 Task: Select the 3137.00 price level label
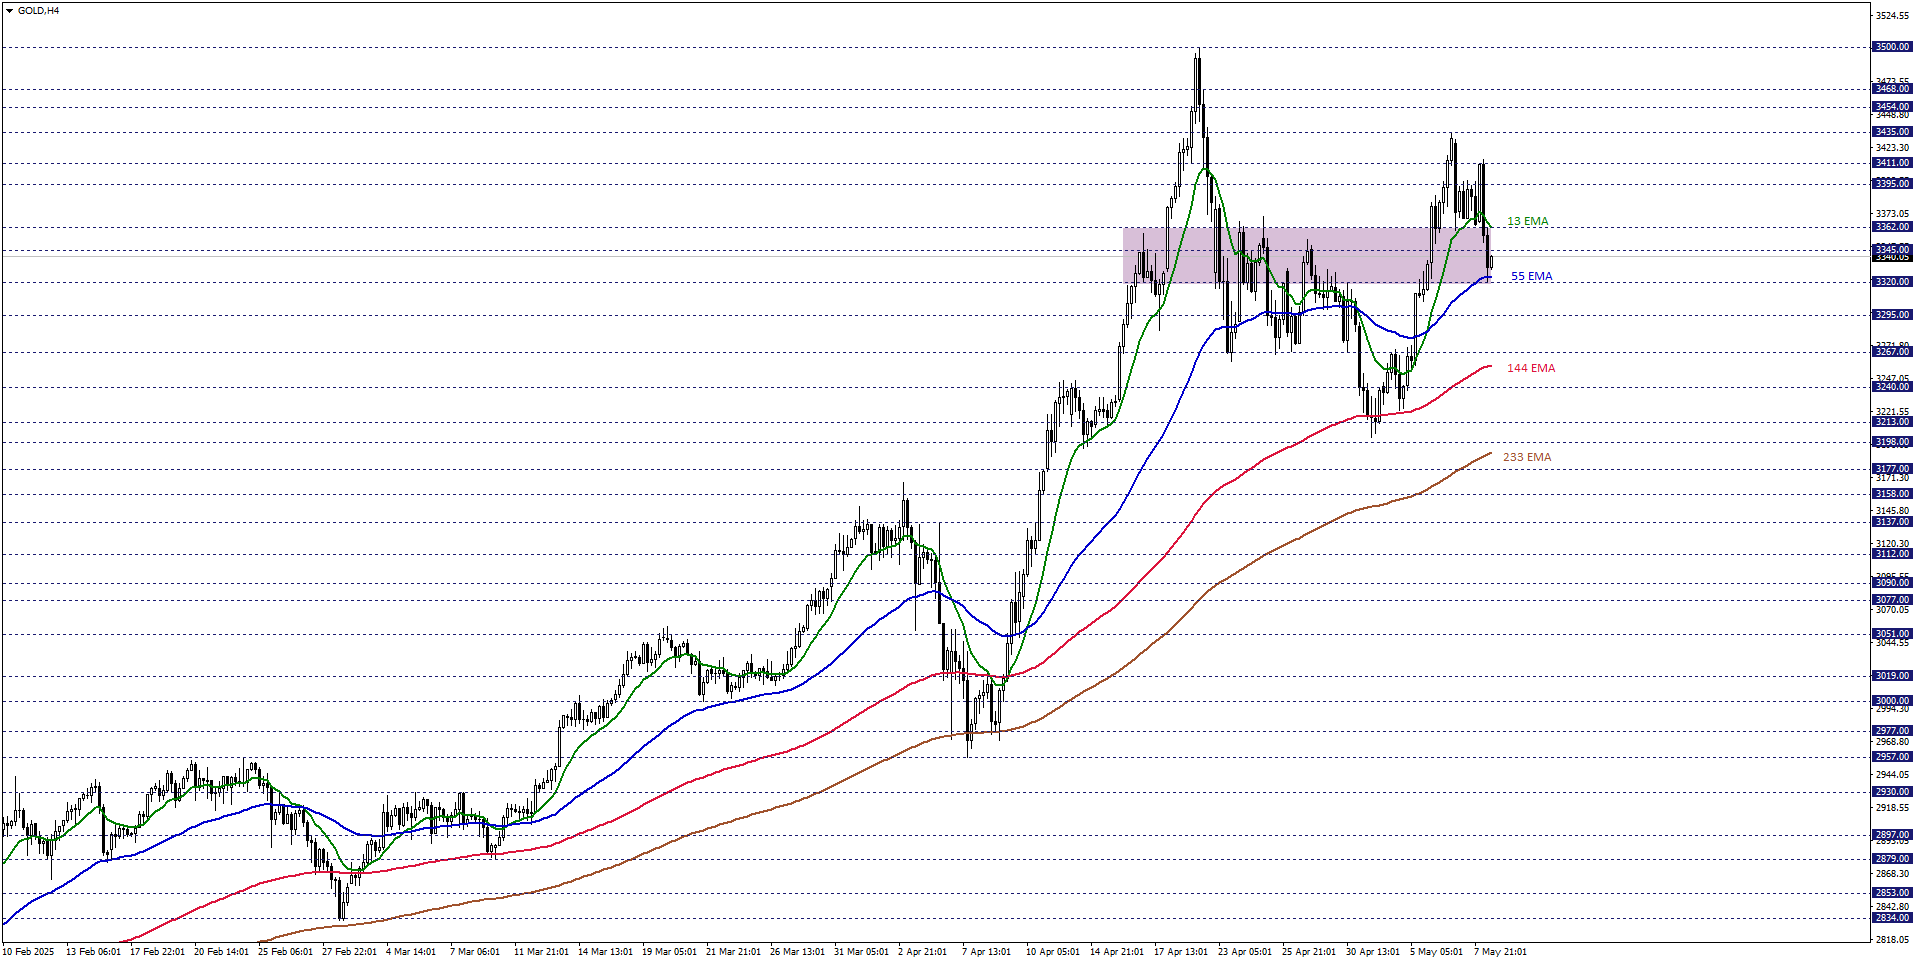1892,522
